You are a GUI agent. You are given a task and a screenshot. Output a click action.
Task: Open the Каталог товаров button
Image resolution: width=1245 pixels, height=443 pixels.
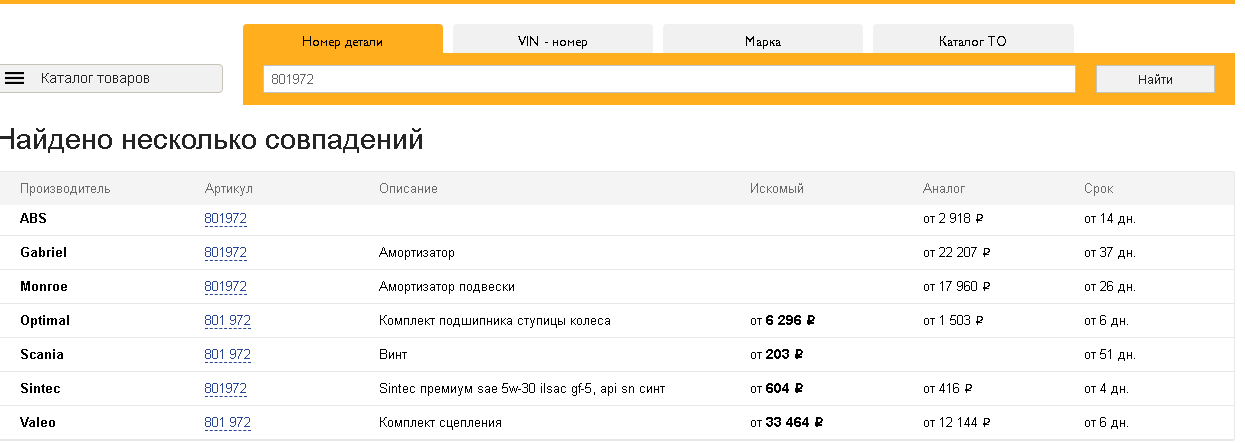click(x=110, y=78)
